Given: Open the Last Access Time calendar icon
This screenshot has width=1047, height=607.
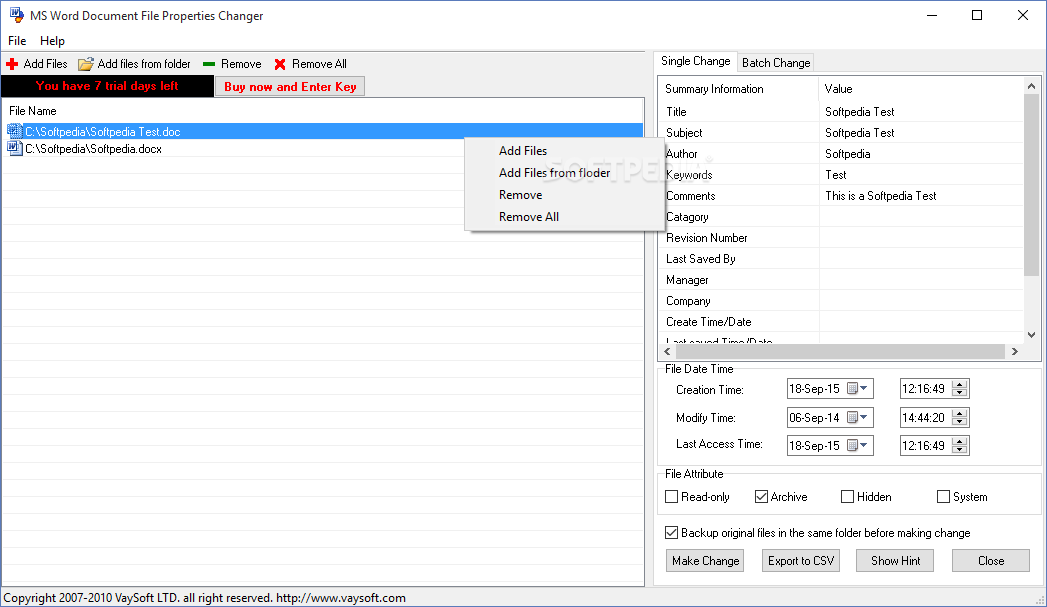Looking at the screenshot, I should [852, 445].
